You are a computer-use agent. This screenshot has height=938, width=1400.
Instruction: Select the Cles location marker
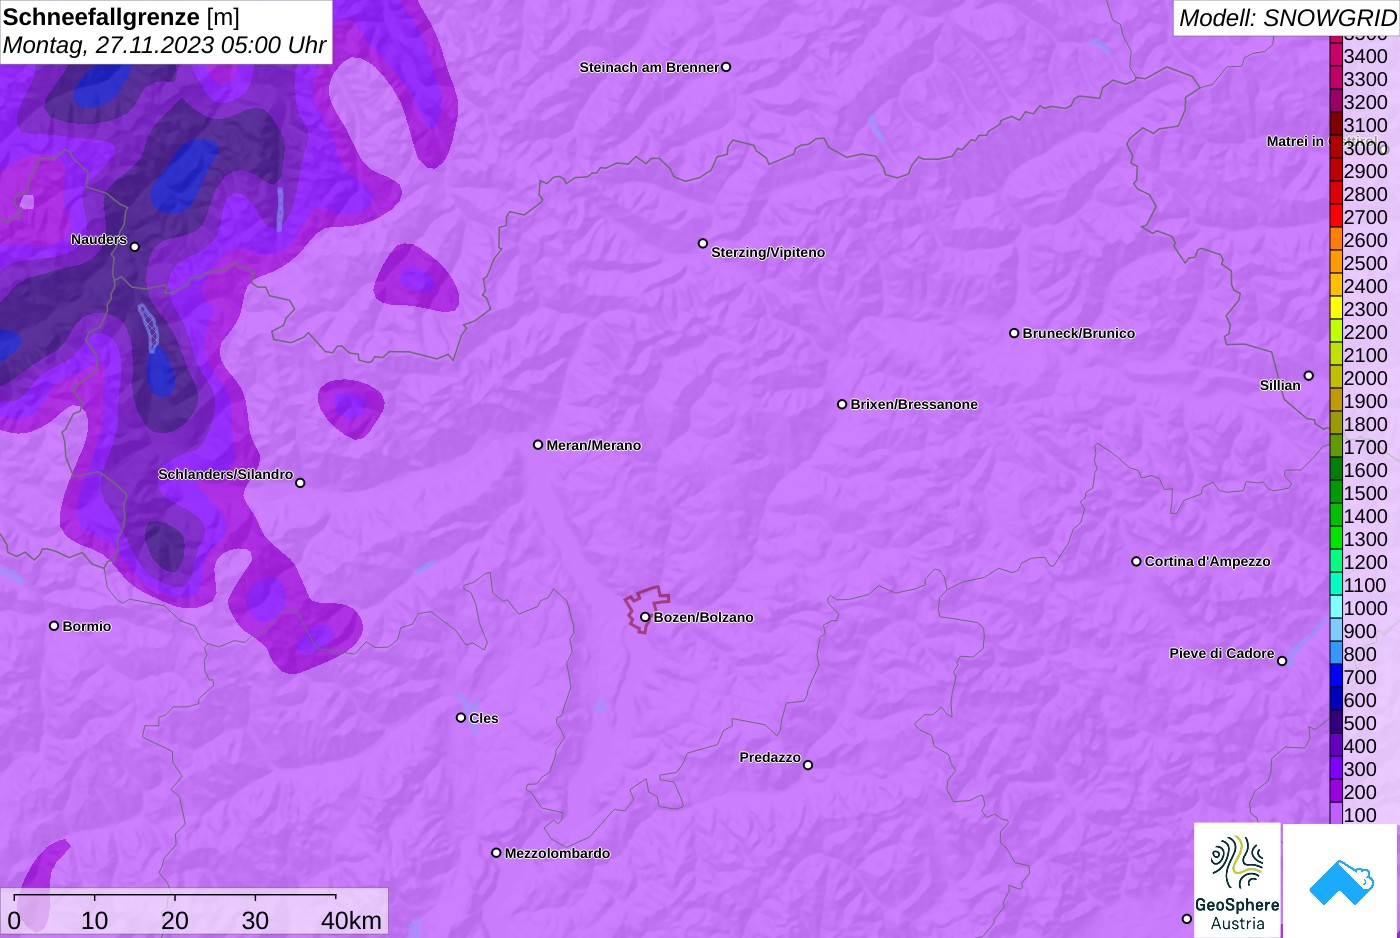[461, 717]
